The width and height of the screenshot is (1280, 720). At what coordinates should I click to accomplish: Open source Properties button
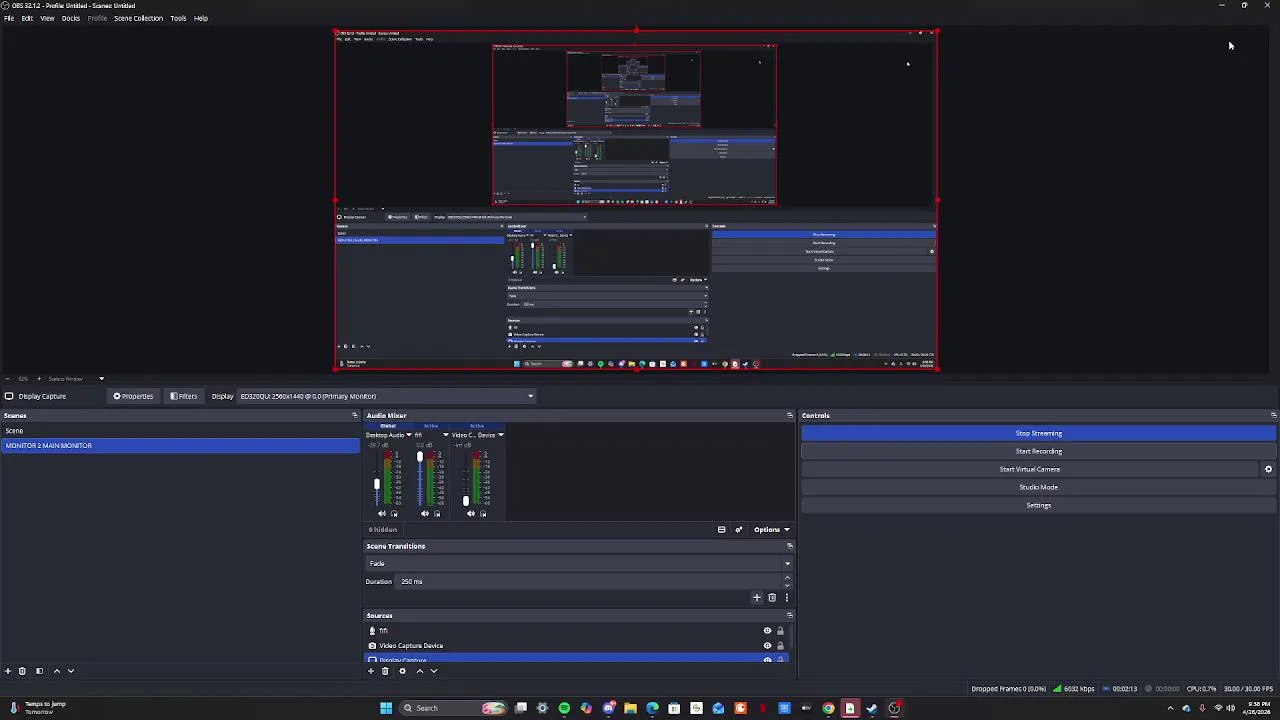coord(133,396)
